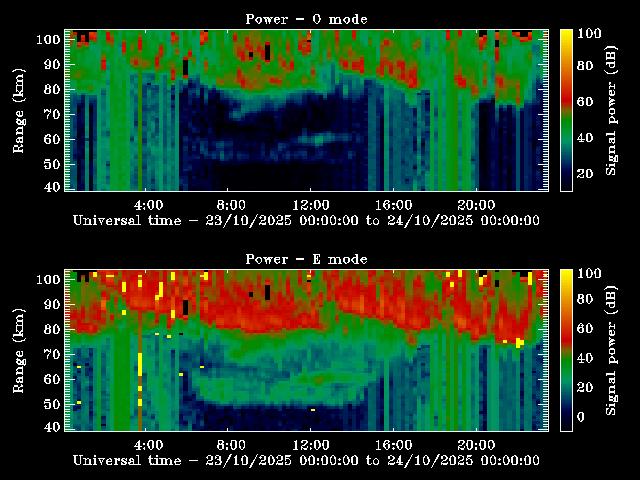Viewport: 640px width, 480px height.
Task: Select the O mode signal power colorbar
Action: 565,110
